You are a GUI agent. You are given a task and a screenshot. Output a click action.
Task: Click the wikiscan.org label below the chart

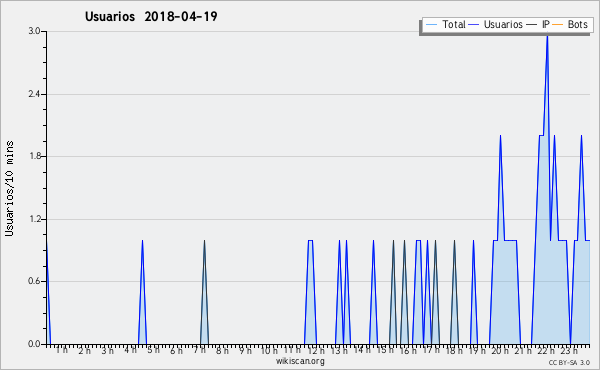point(300,361)
